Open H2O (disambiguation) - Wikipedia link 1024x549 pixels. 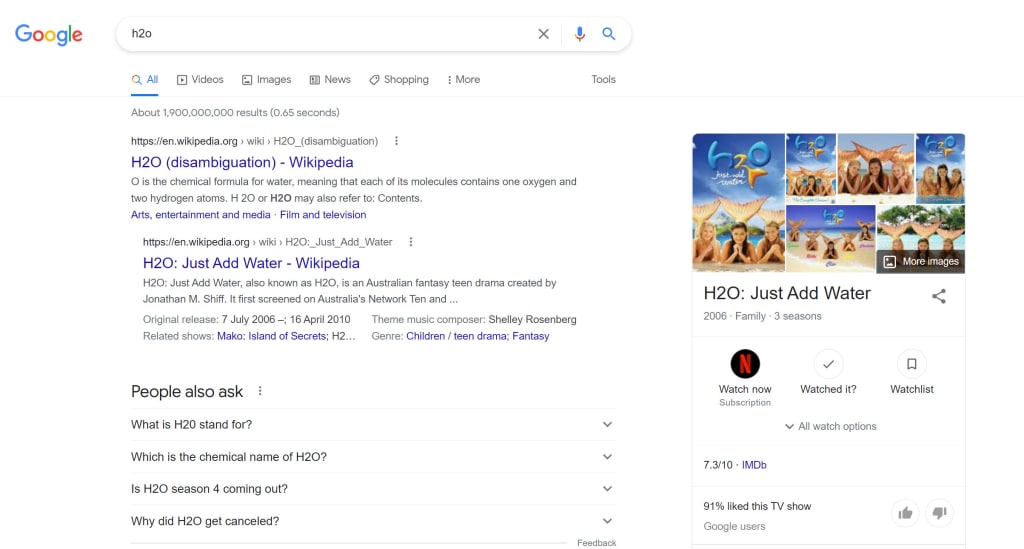click(242, 163)
